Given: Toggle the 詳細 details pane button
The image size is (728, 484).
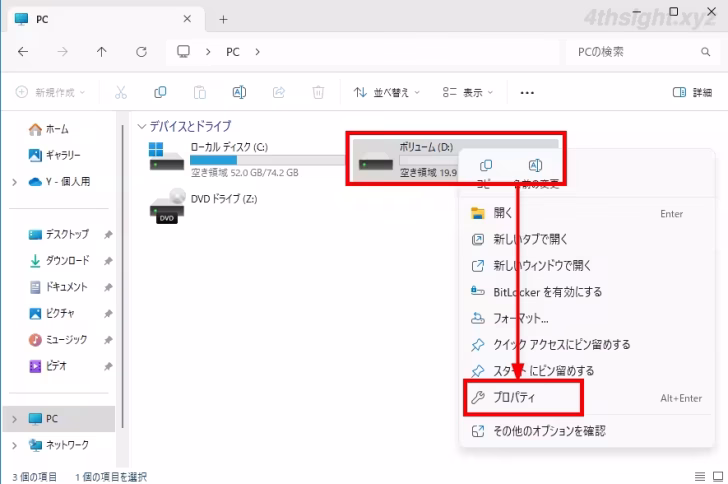Looking at the screenshot, I should (x=693, y=92).
